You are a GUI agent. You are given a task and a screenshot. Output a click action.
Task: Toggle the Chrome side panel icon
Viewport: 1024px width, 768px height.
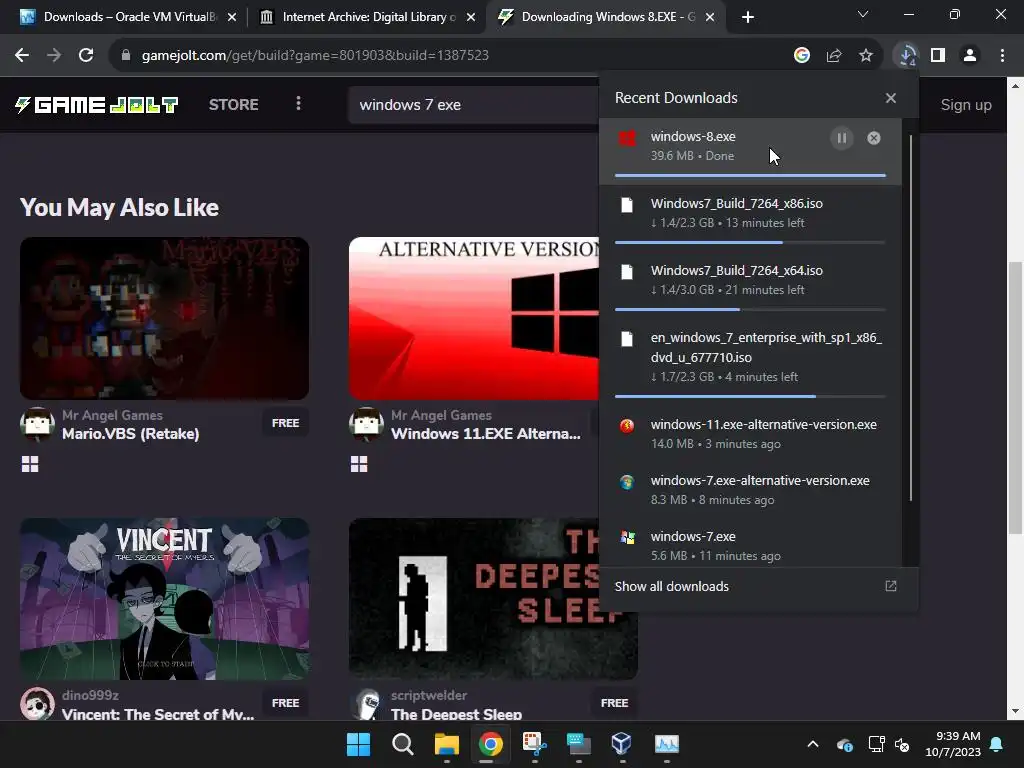coord(938,56)
